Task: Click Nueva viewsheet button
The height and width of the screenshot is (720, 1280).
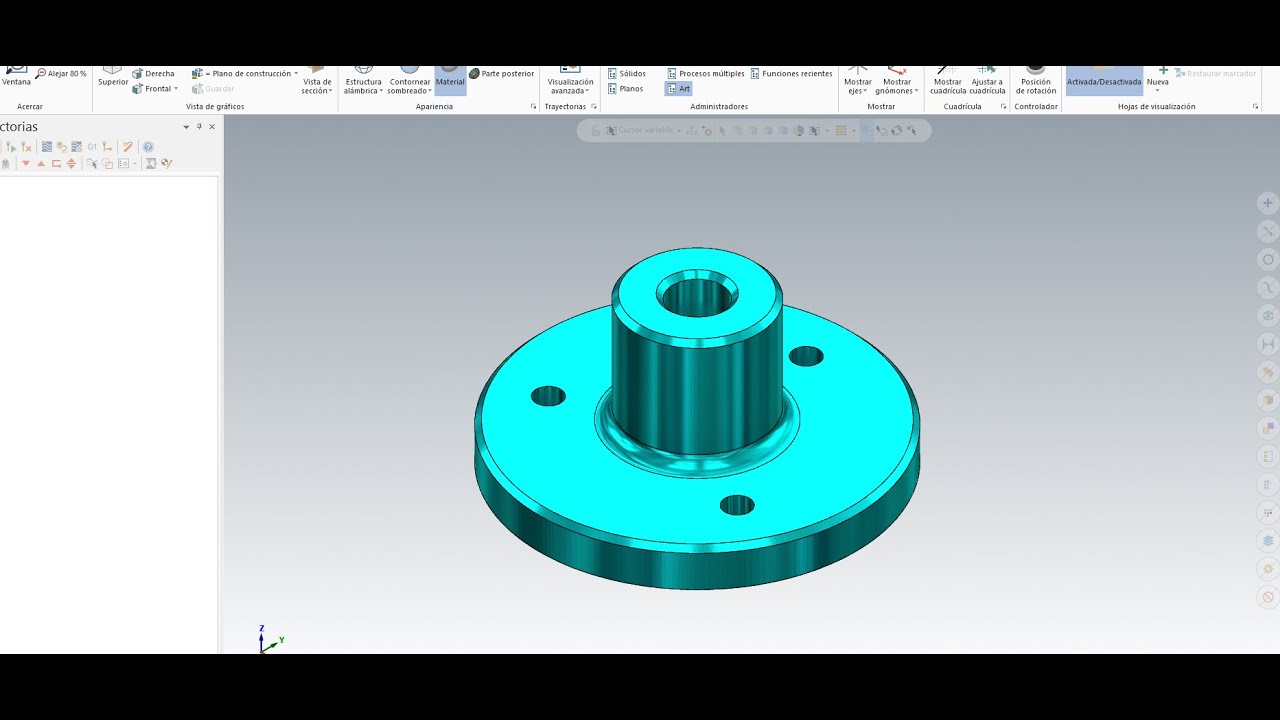Action: point(1157,80)
